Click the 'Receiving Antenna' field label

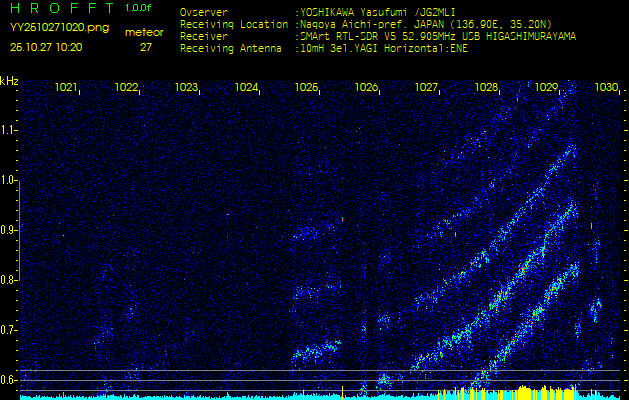tap(231, 49)
